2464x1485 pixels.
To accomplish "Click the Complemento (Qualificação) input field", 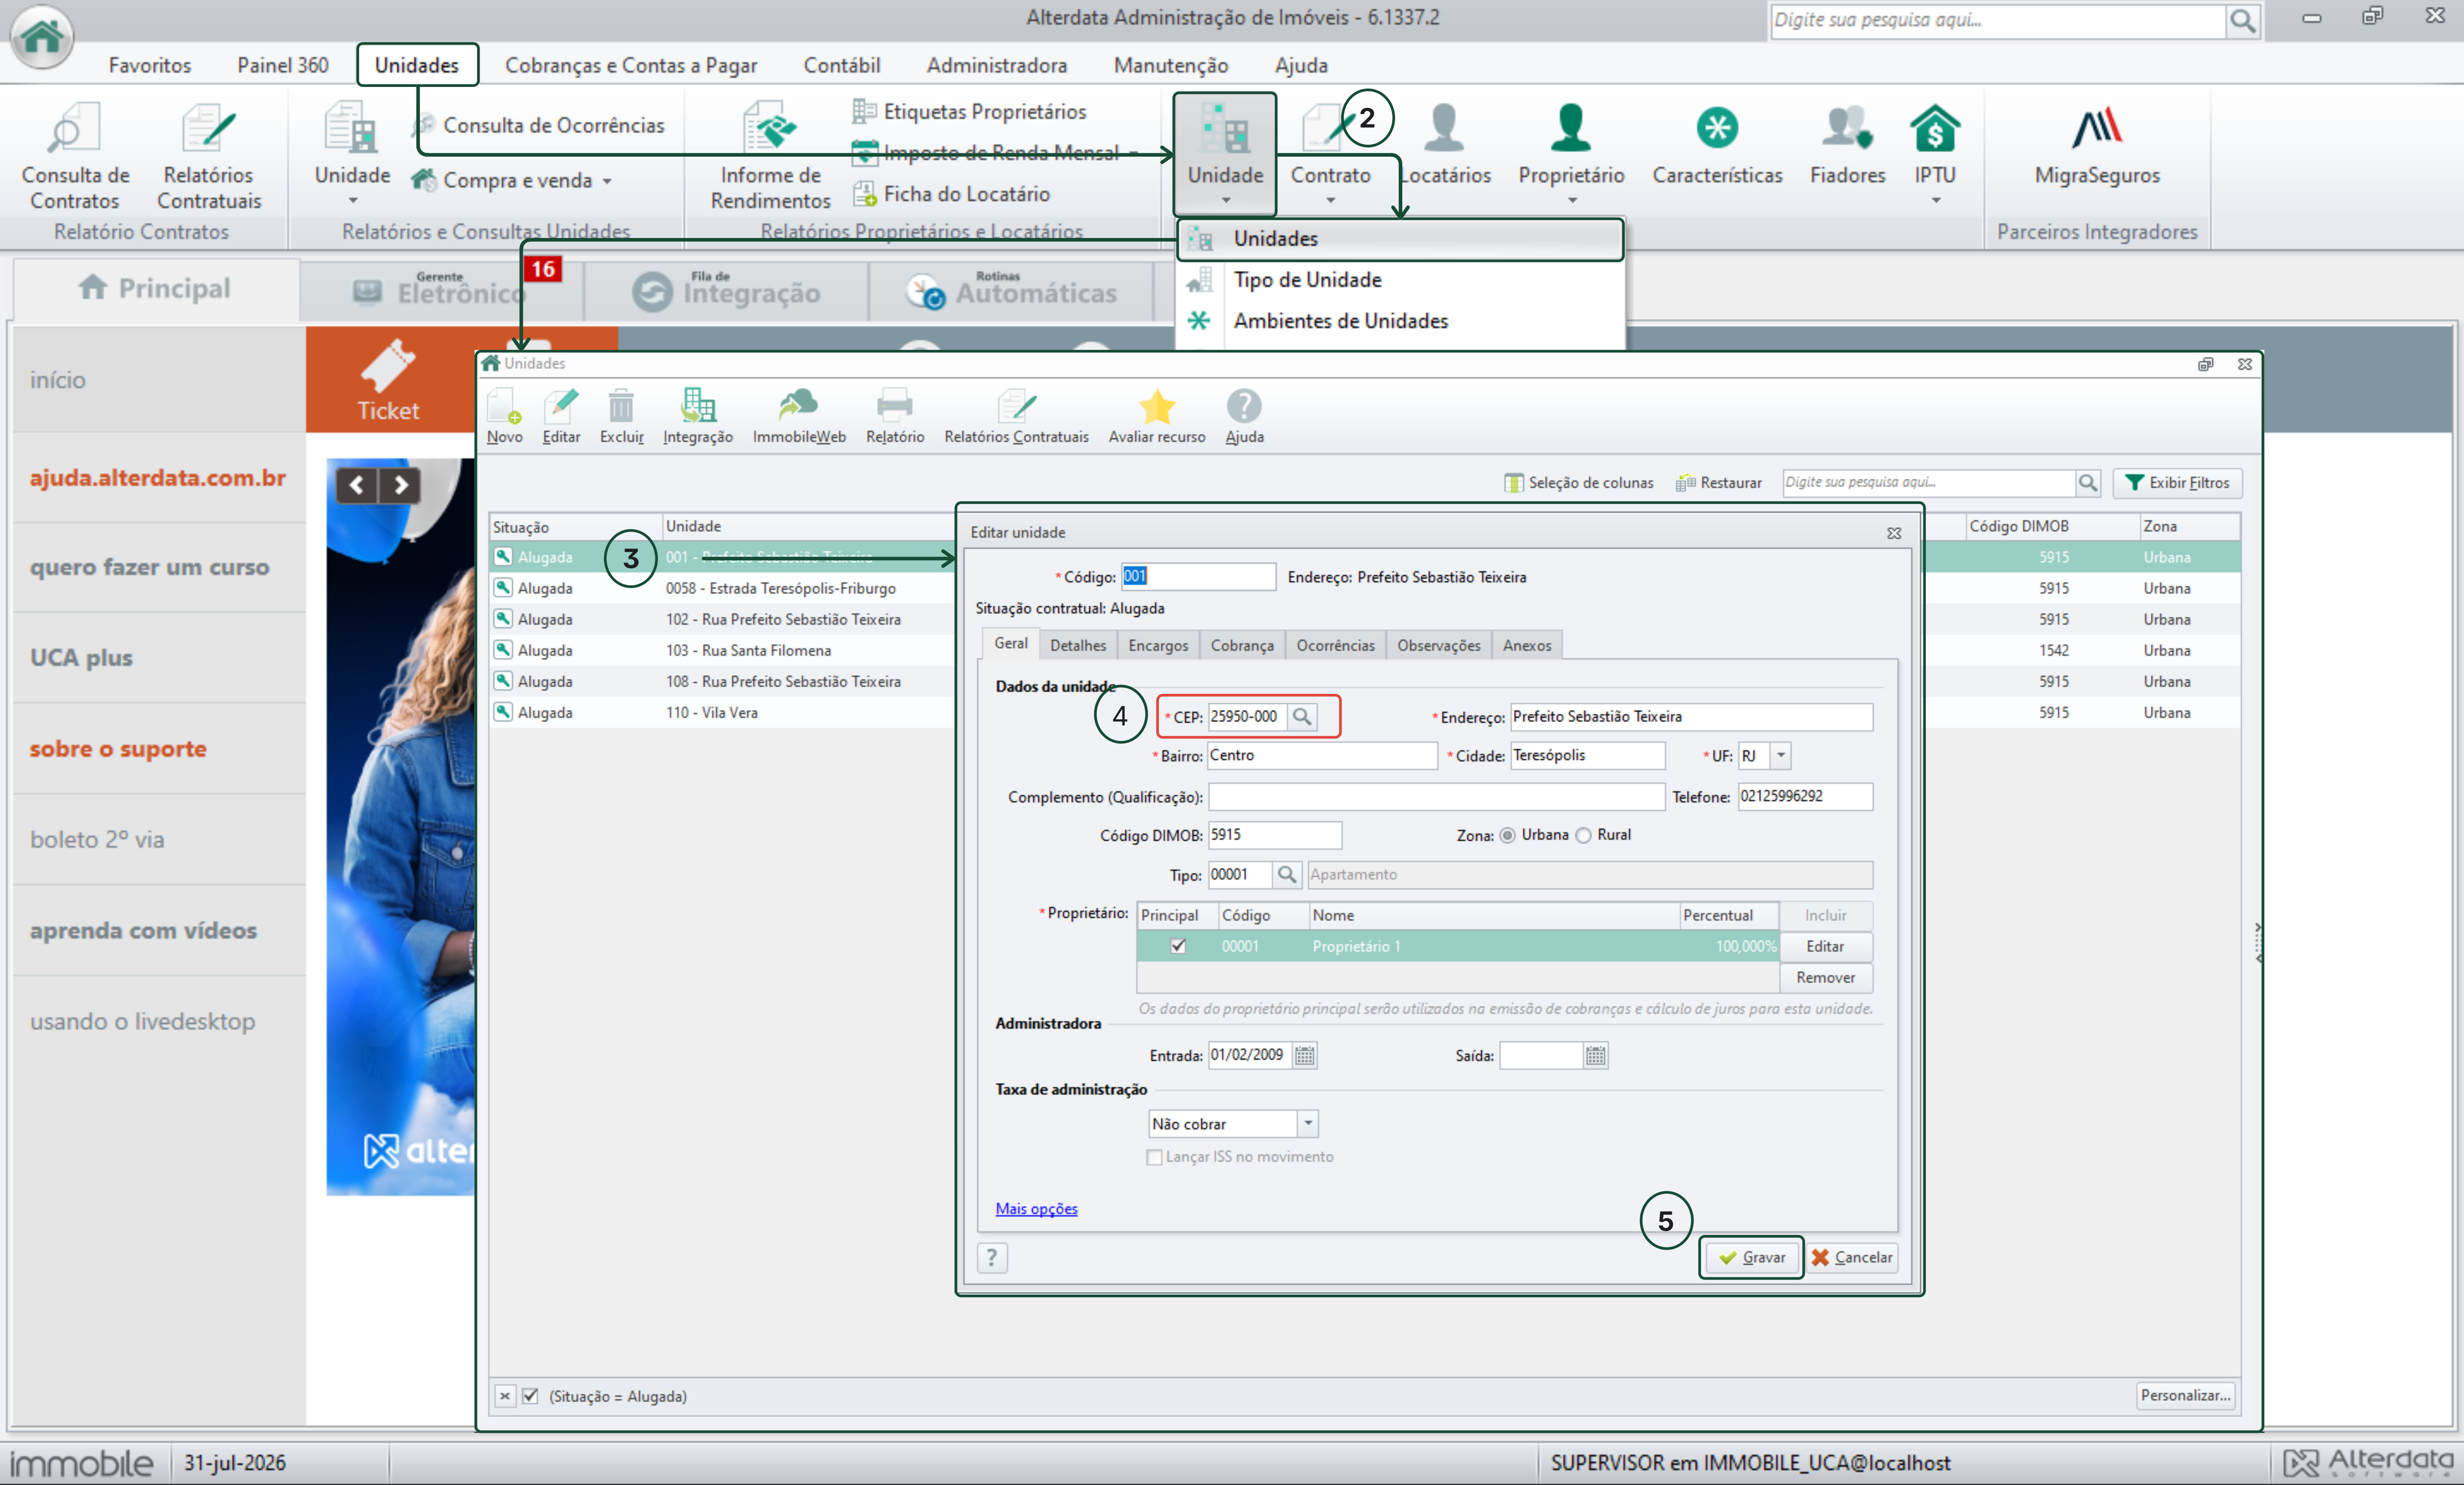I will [1436, 796].
